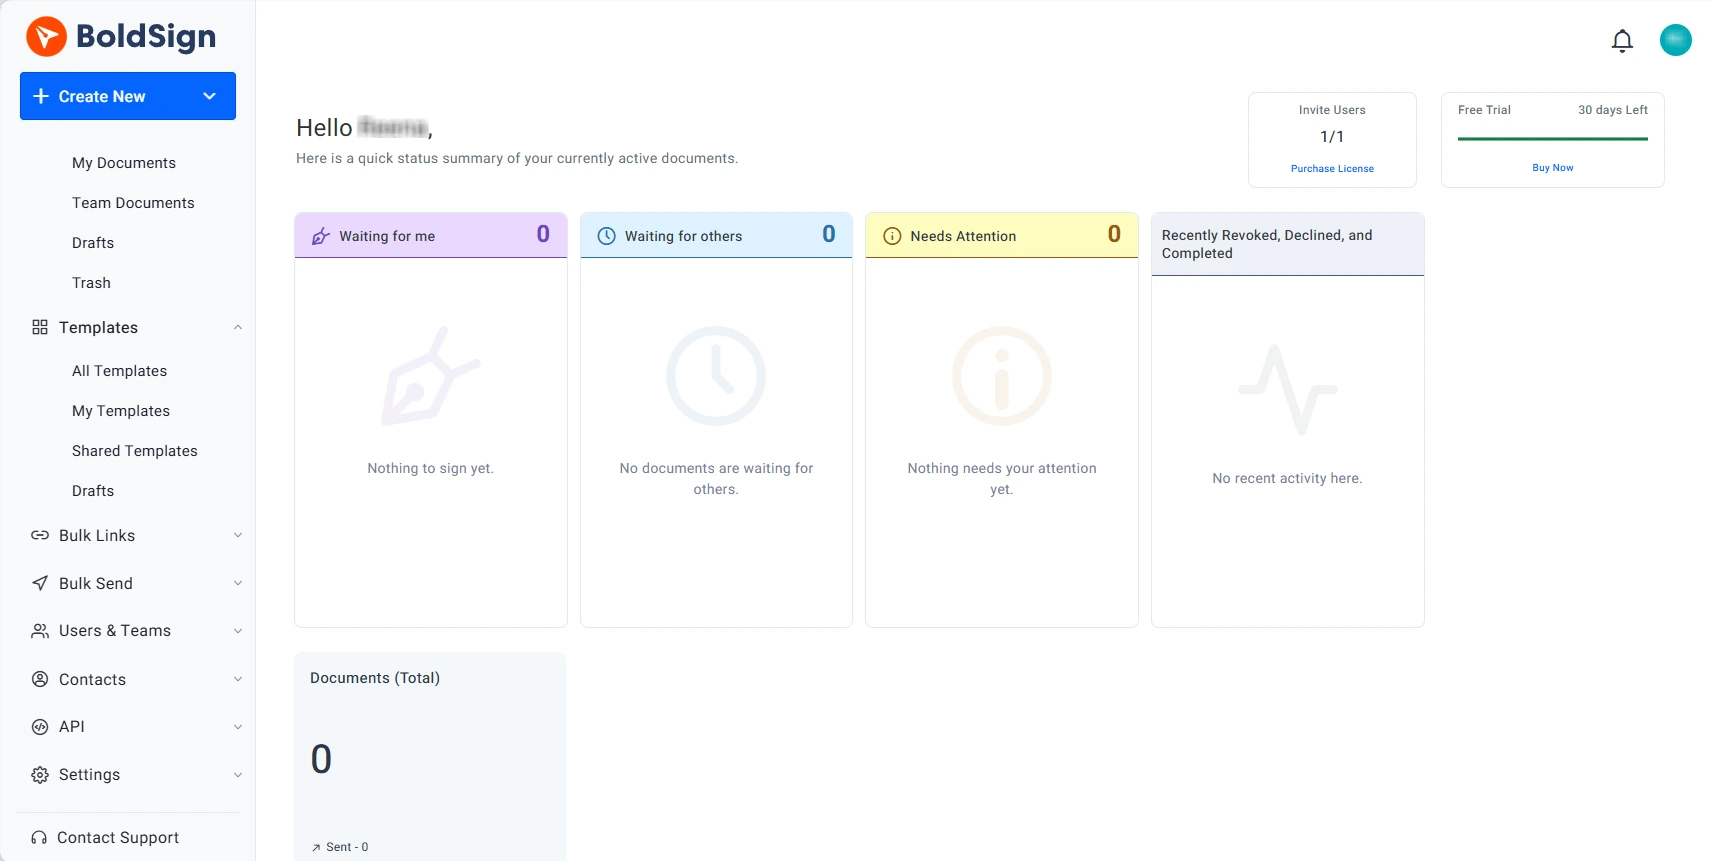Click the activity pulse illustration in Recently Revoked
This screenshot has width=1711, height=861.
[x=1288, y=389]
